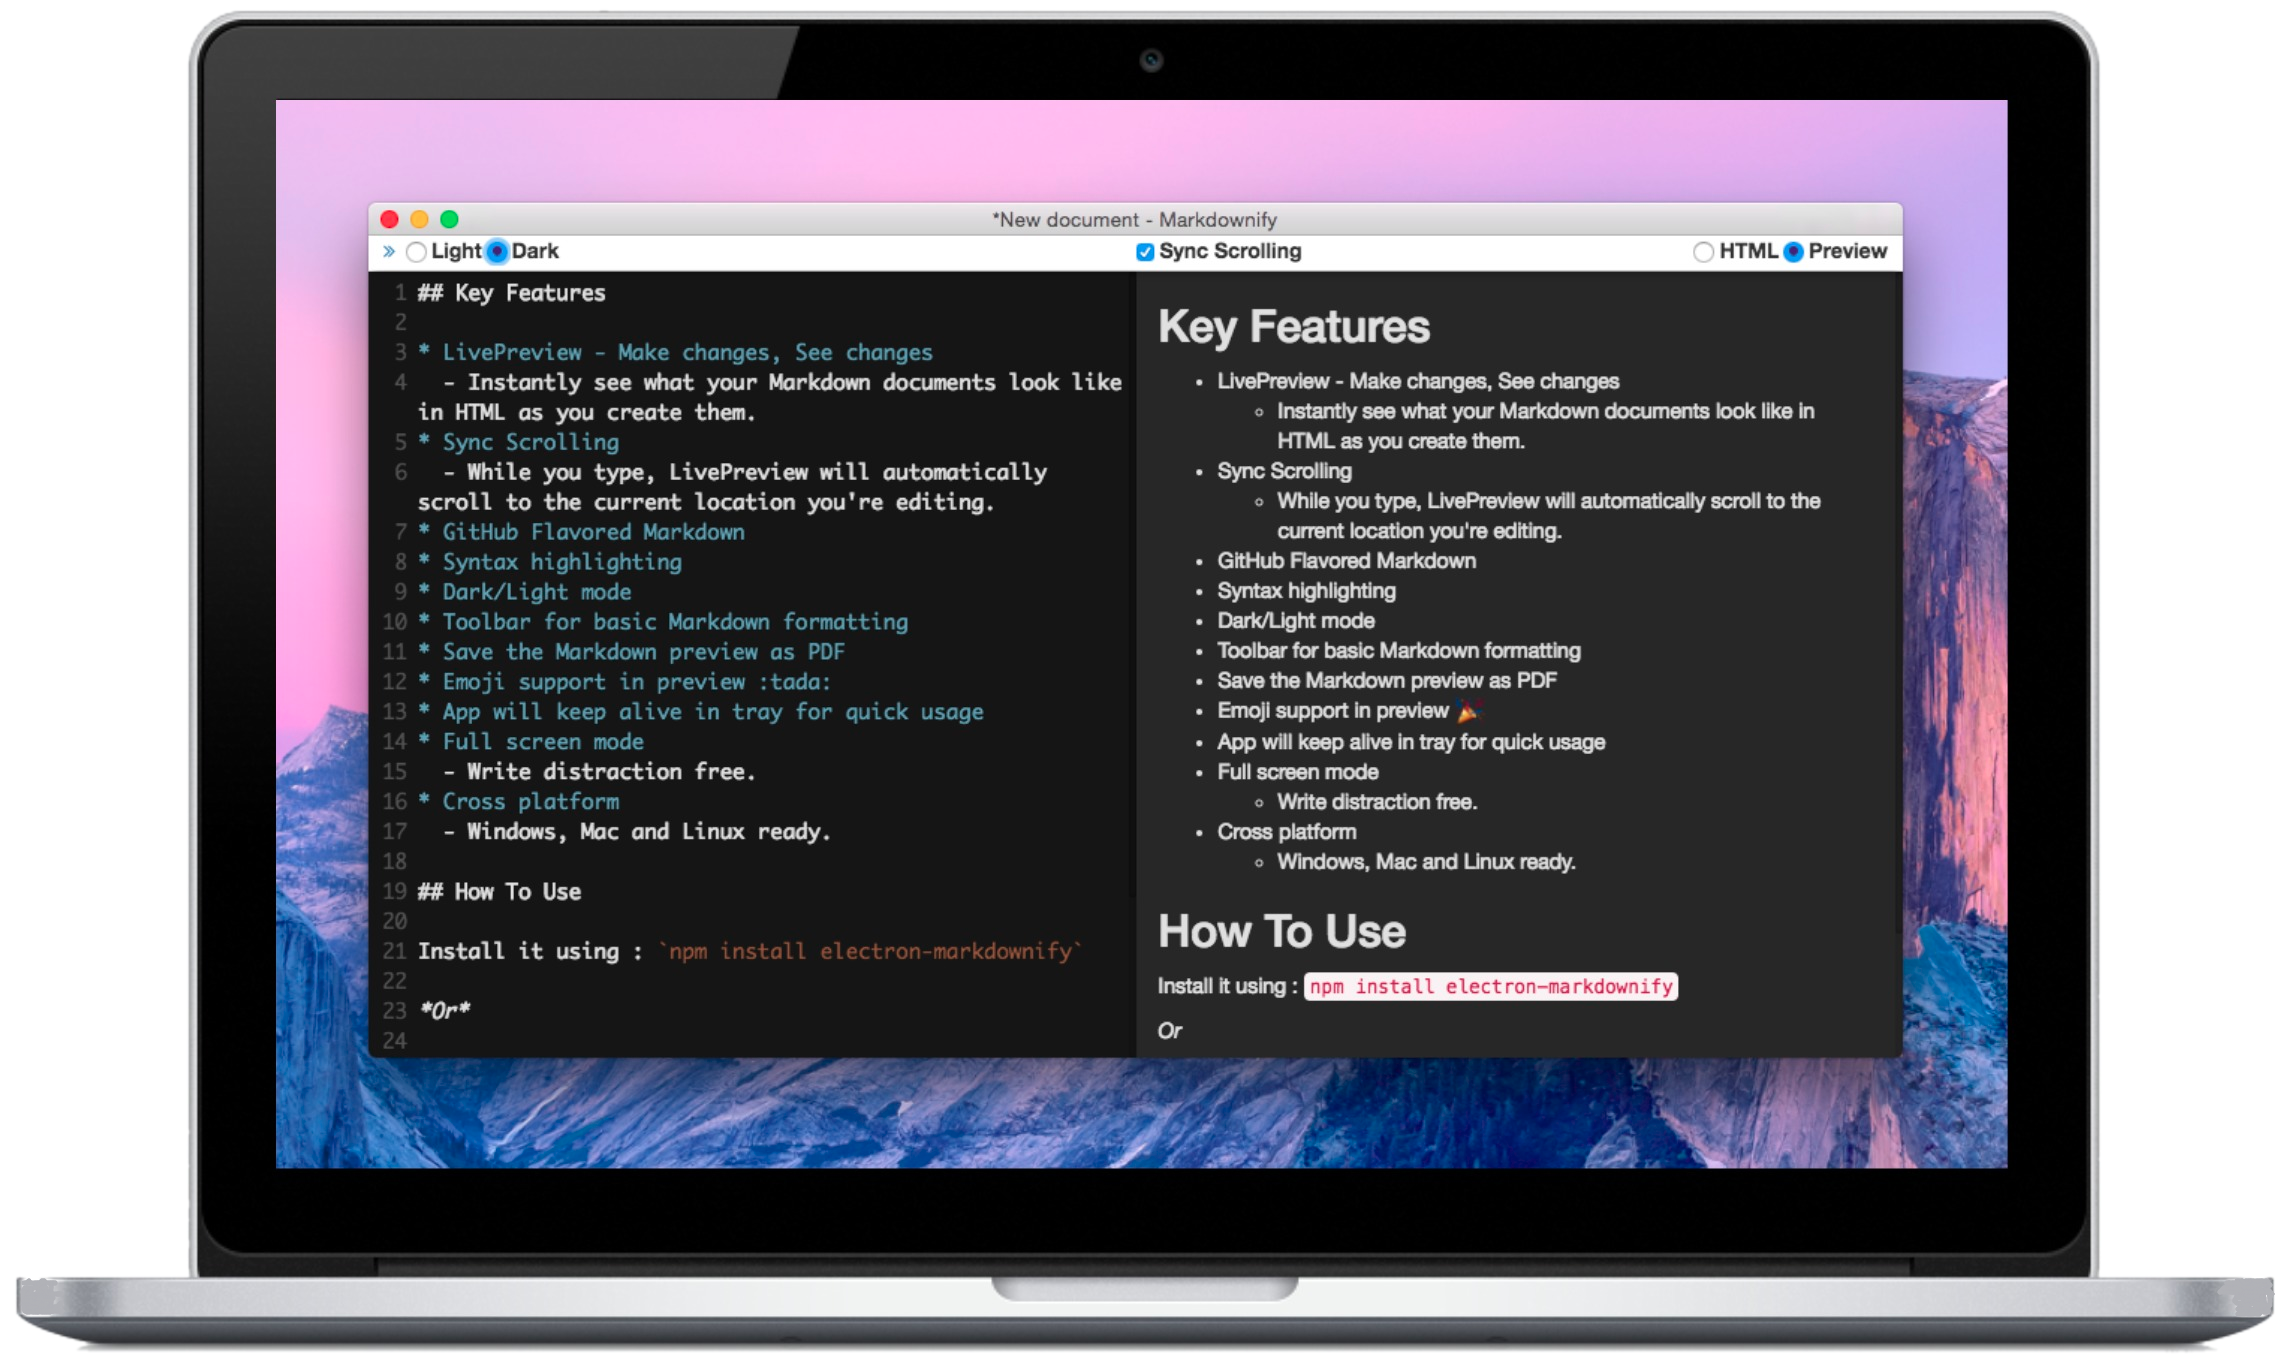The image size is (2291, 1358).
Task: Close the Markdownify window with the red button
Action: coord(390,219)
